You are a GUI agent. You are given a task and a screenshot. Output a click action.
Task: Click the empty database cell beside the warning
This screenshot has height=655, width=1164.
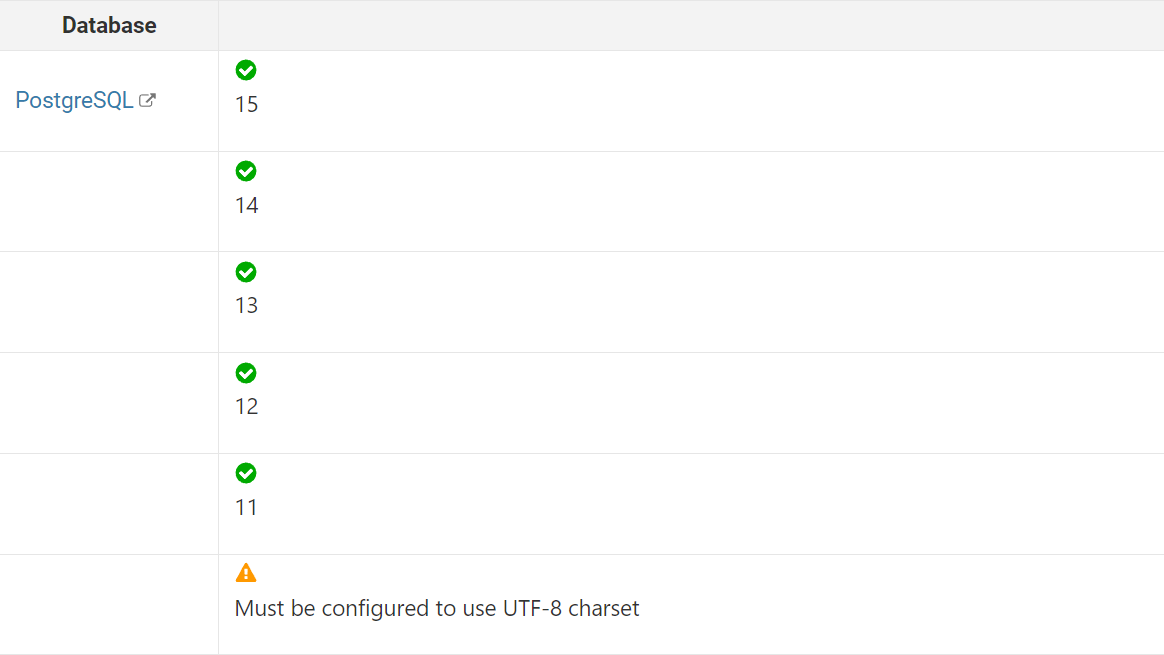(x=109, y=605)
